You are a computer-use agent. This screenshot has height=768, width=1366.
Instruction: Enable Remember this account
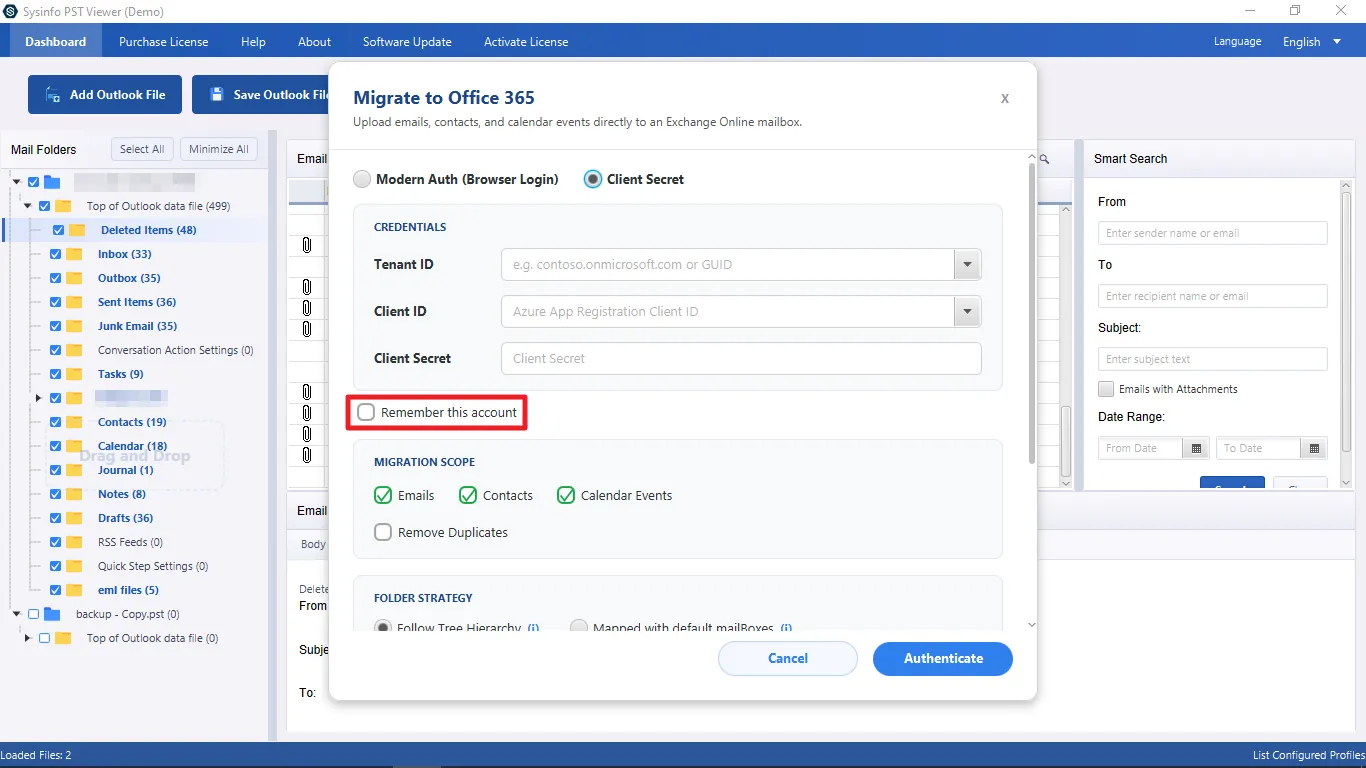pos(366,412)
